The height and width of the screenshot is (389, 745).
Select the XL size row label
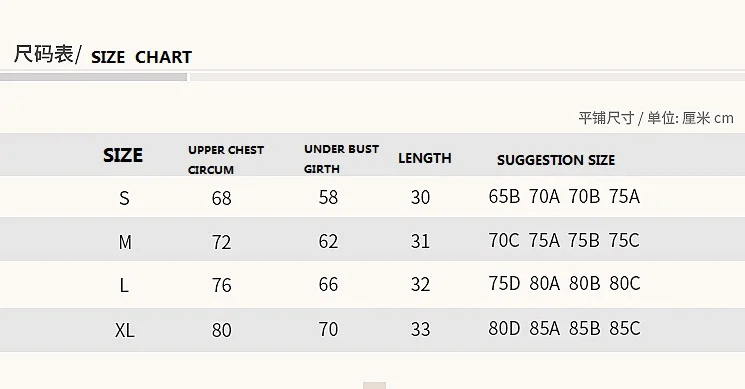pos(124,330)
